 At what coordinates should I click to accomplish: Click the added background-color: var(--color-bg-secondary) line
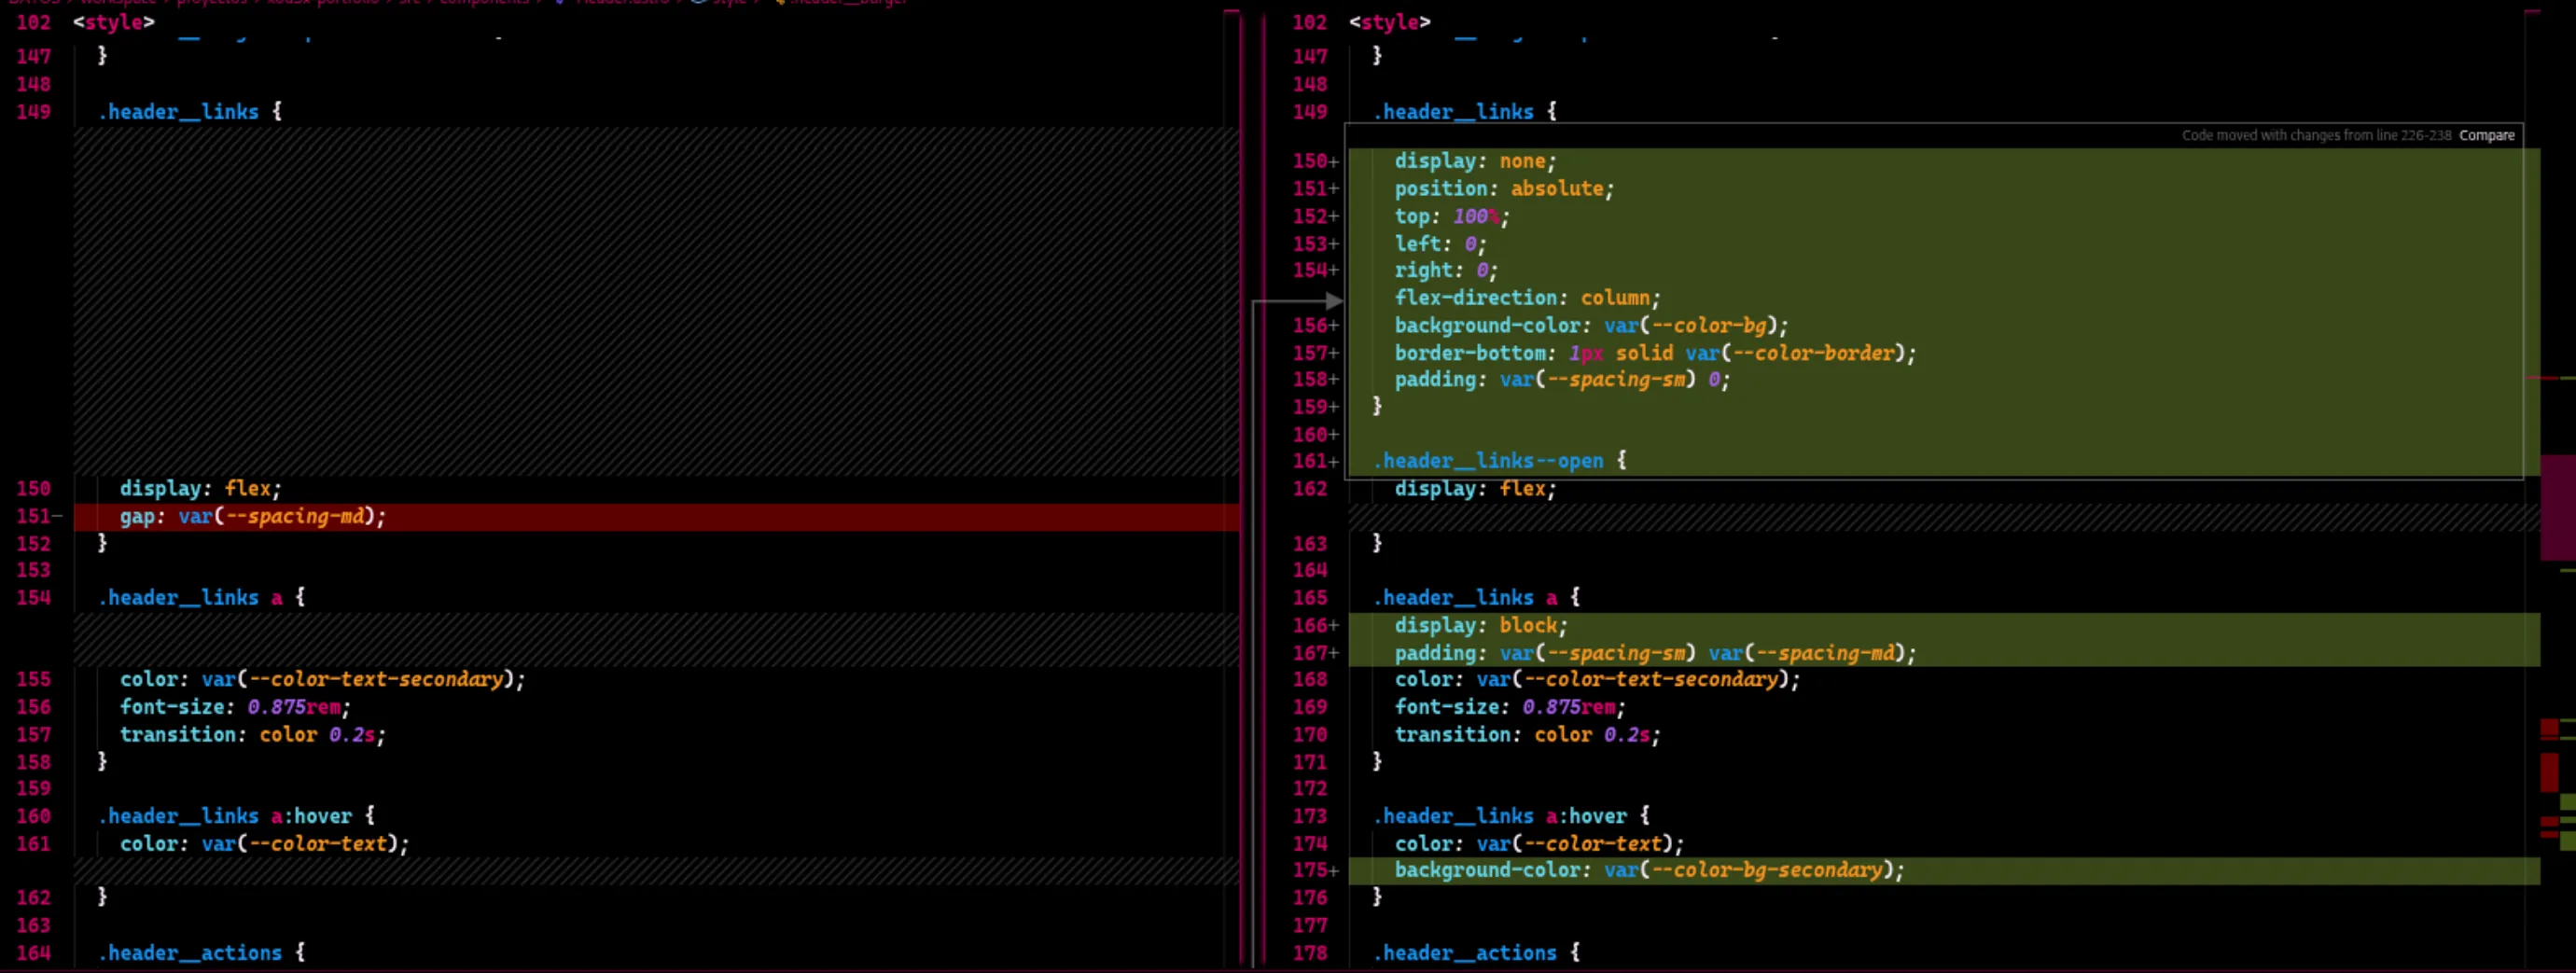coord(1944,870)
